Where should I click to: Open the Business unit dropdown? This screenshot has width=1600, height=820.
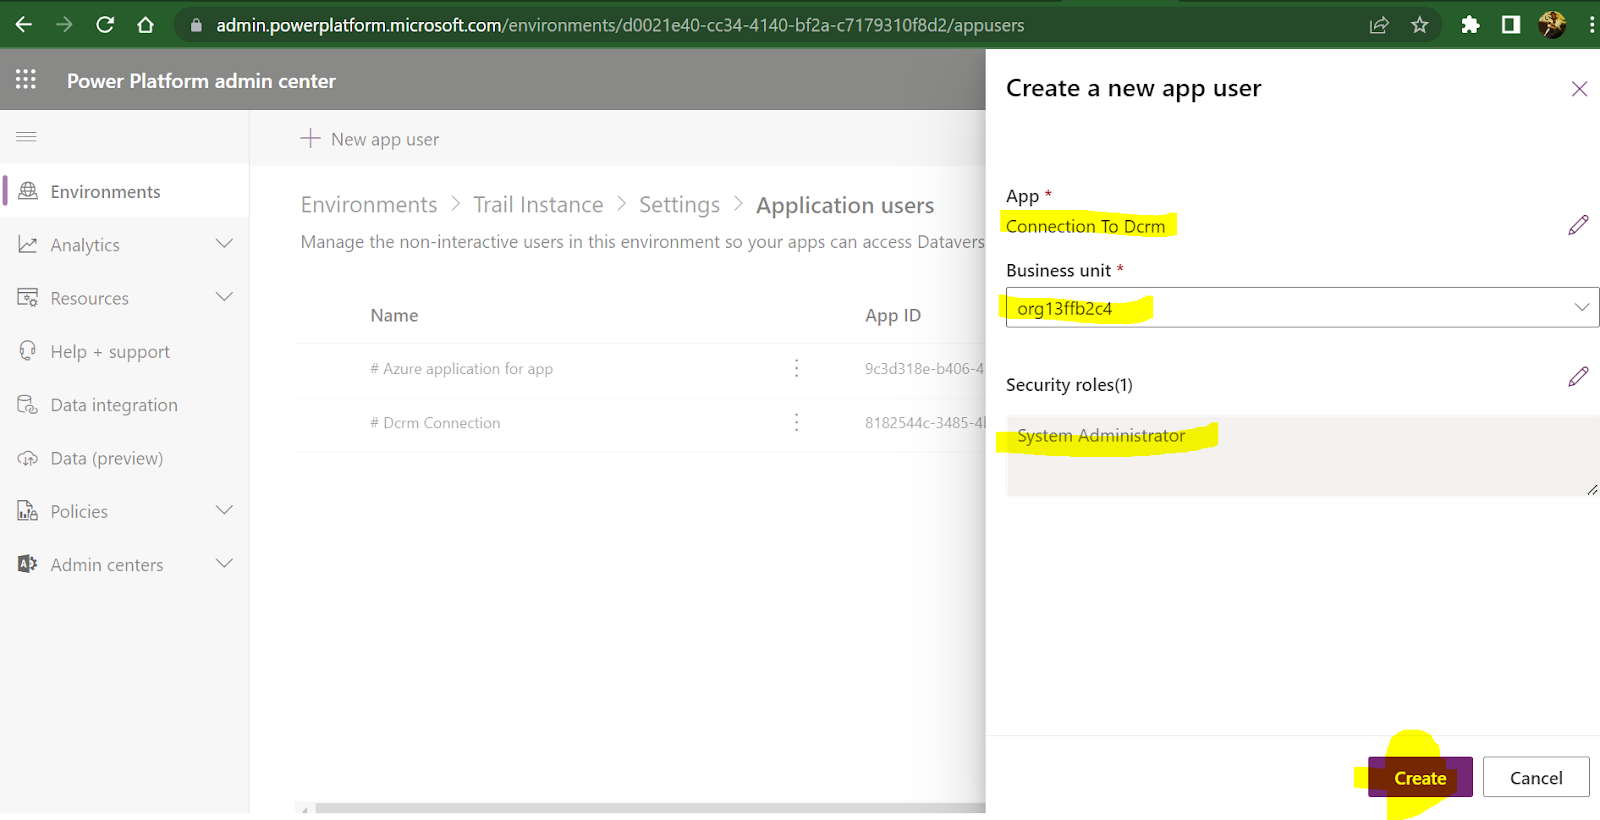[1302, 307]
